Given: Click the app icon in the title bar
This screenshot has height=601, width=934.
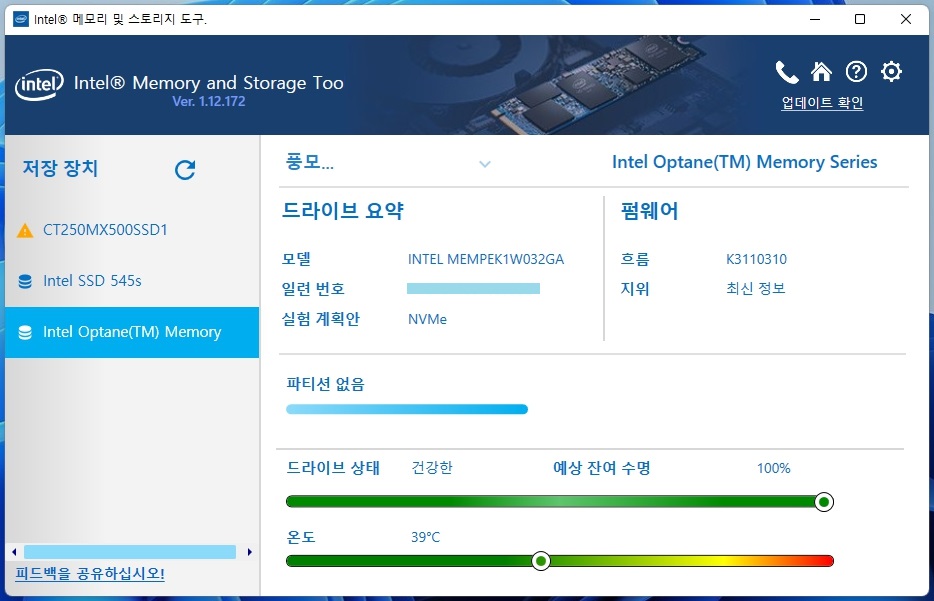Looking at the screenshot, I should pyautogui.click(x=21, y=19).
